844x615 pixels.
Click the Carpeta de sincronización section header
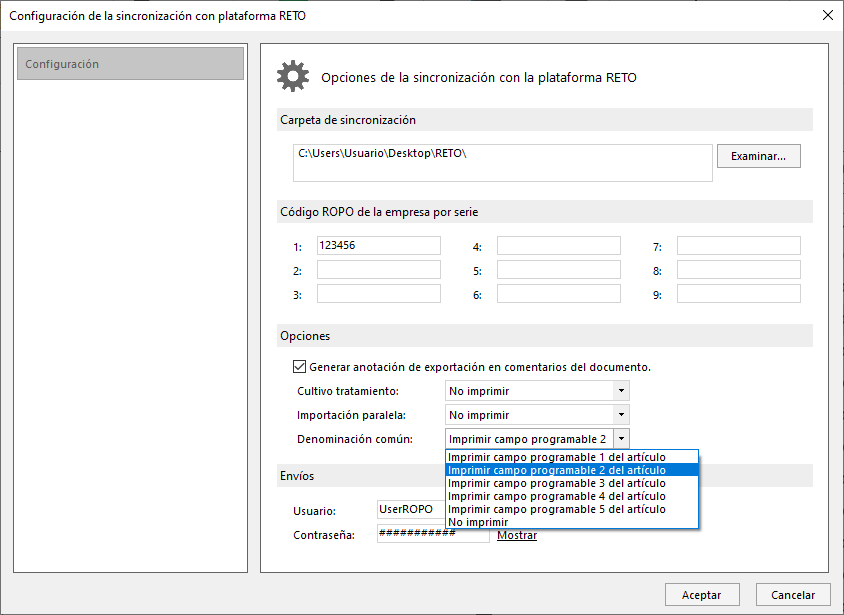[545, 119]
